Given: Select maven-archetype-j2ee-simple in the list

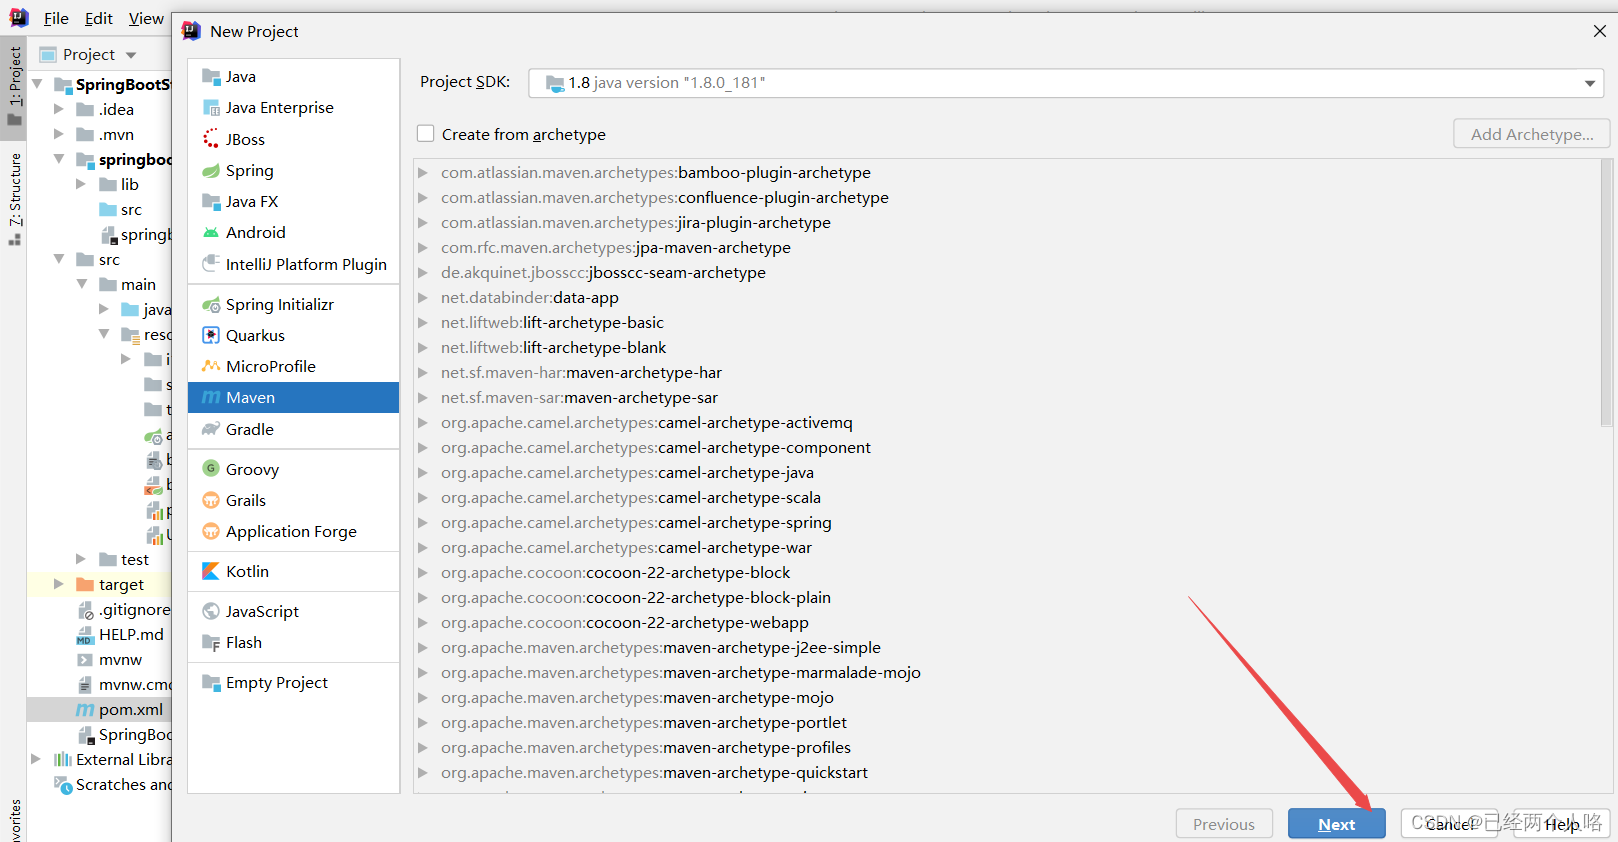Looking at the screenshot, I should (x=661, y=647).
